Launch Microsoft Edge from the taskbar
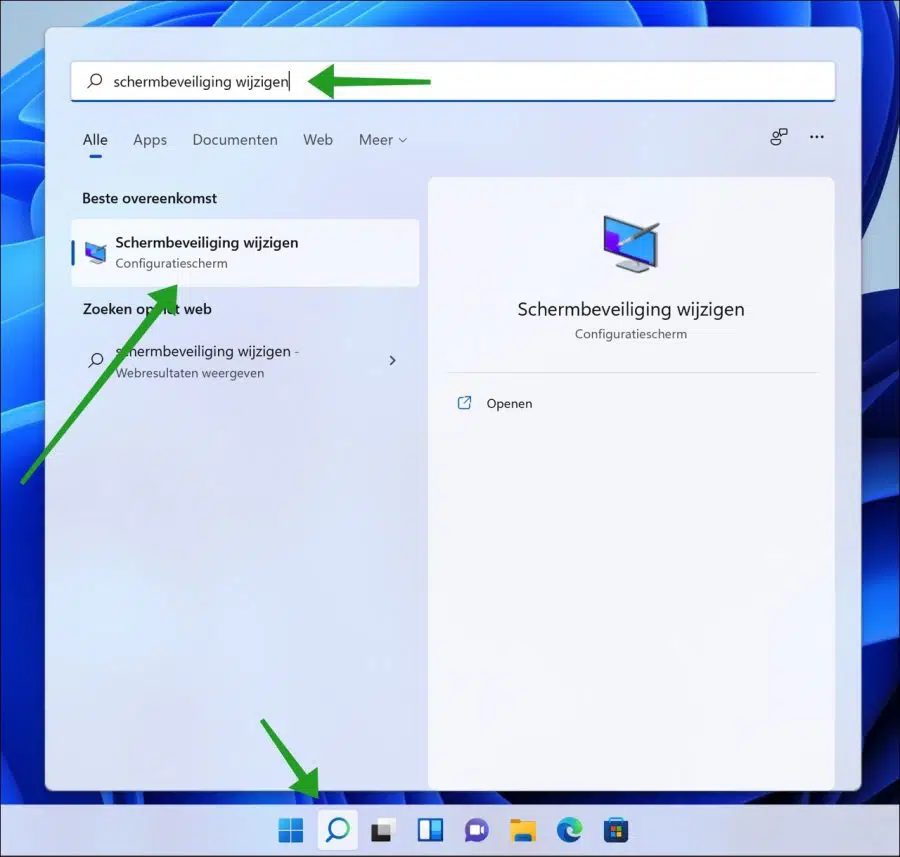 point(569,830)
